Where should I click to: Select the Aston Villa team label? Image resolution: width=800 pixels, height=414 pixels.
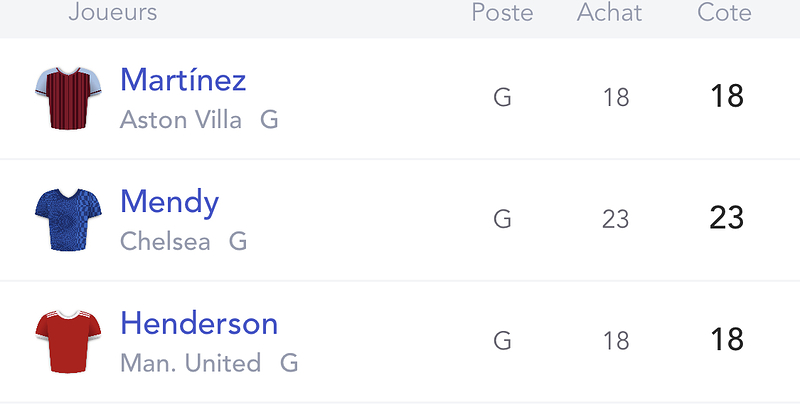pyautogui.click(x=181, y=120)
